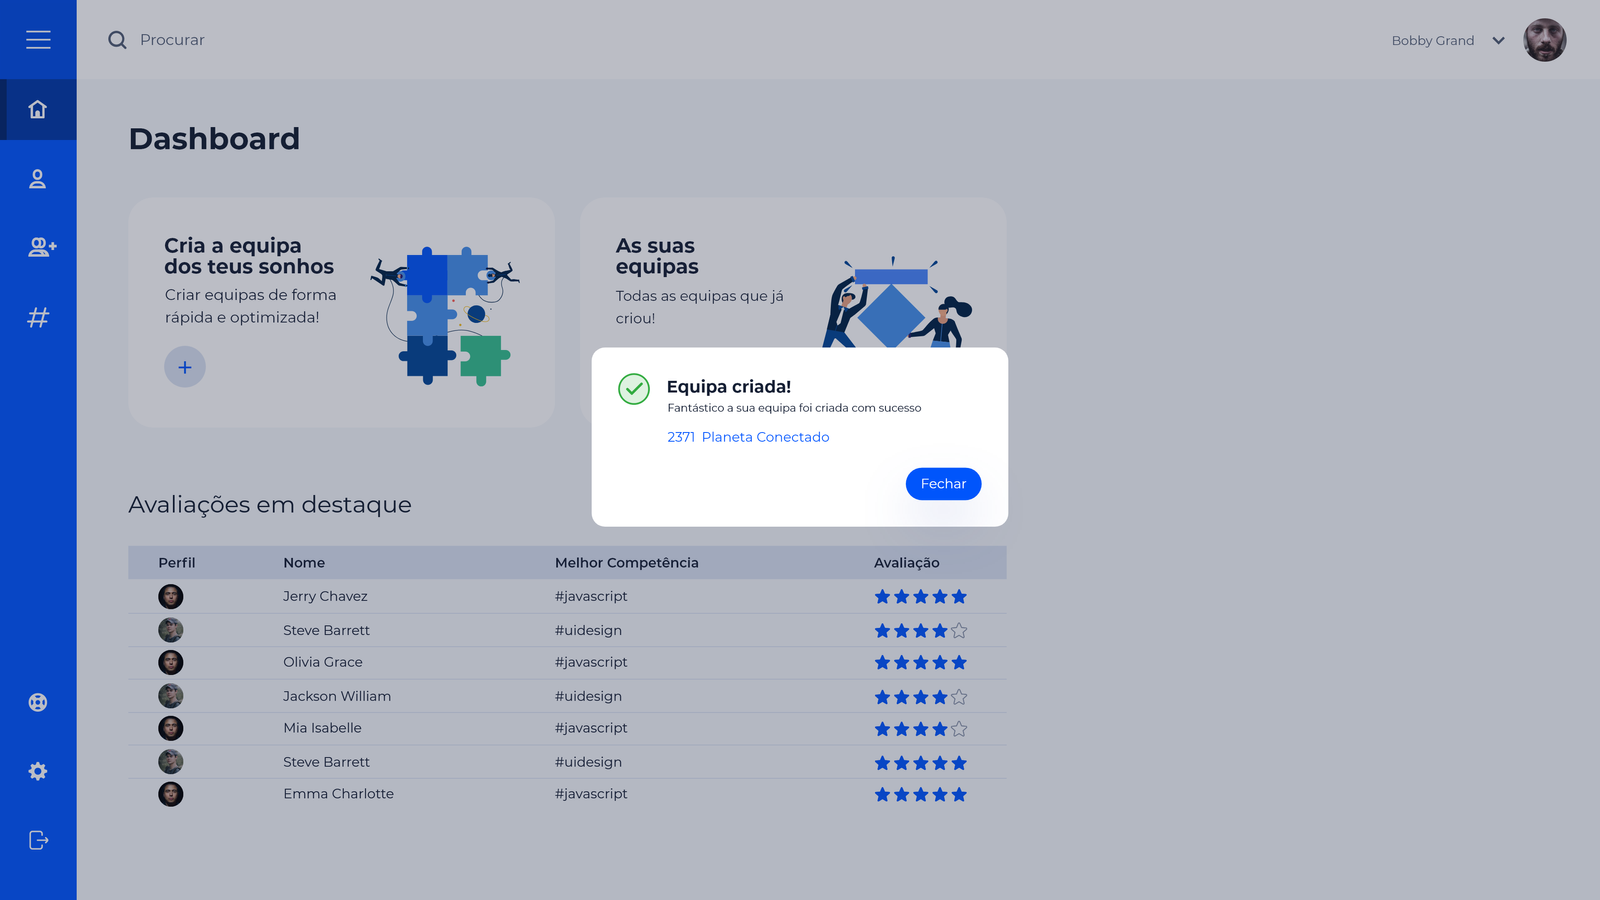Viewport: 1600px width, 900px height.
Task: Open settings gear in sidebar
Action: pos(38,771)
